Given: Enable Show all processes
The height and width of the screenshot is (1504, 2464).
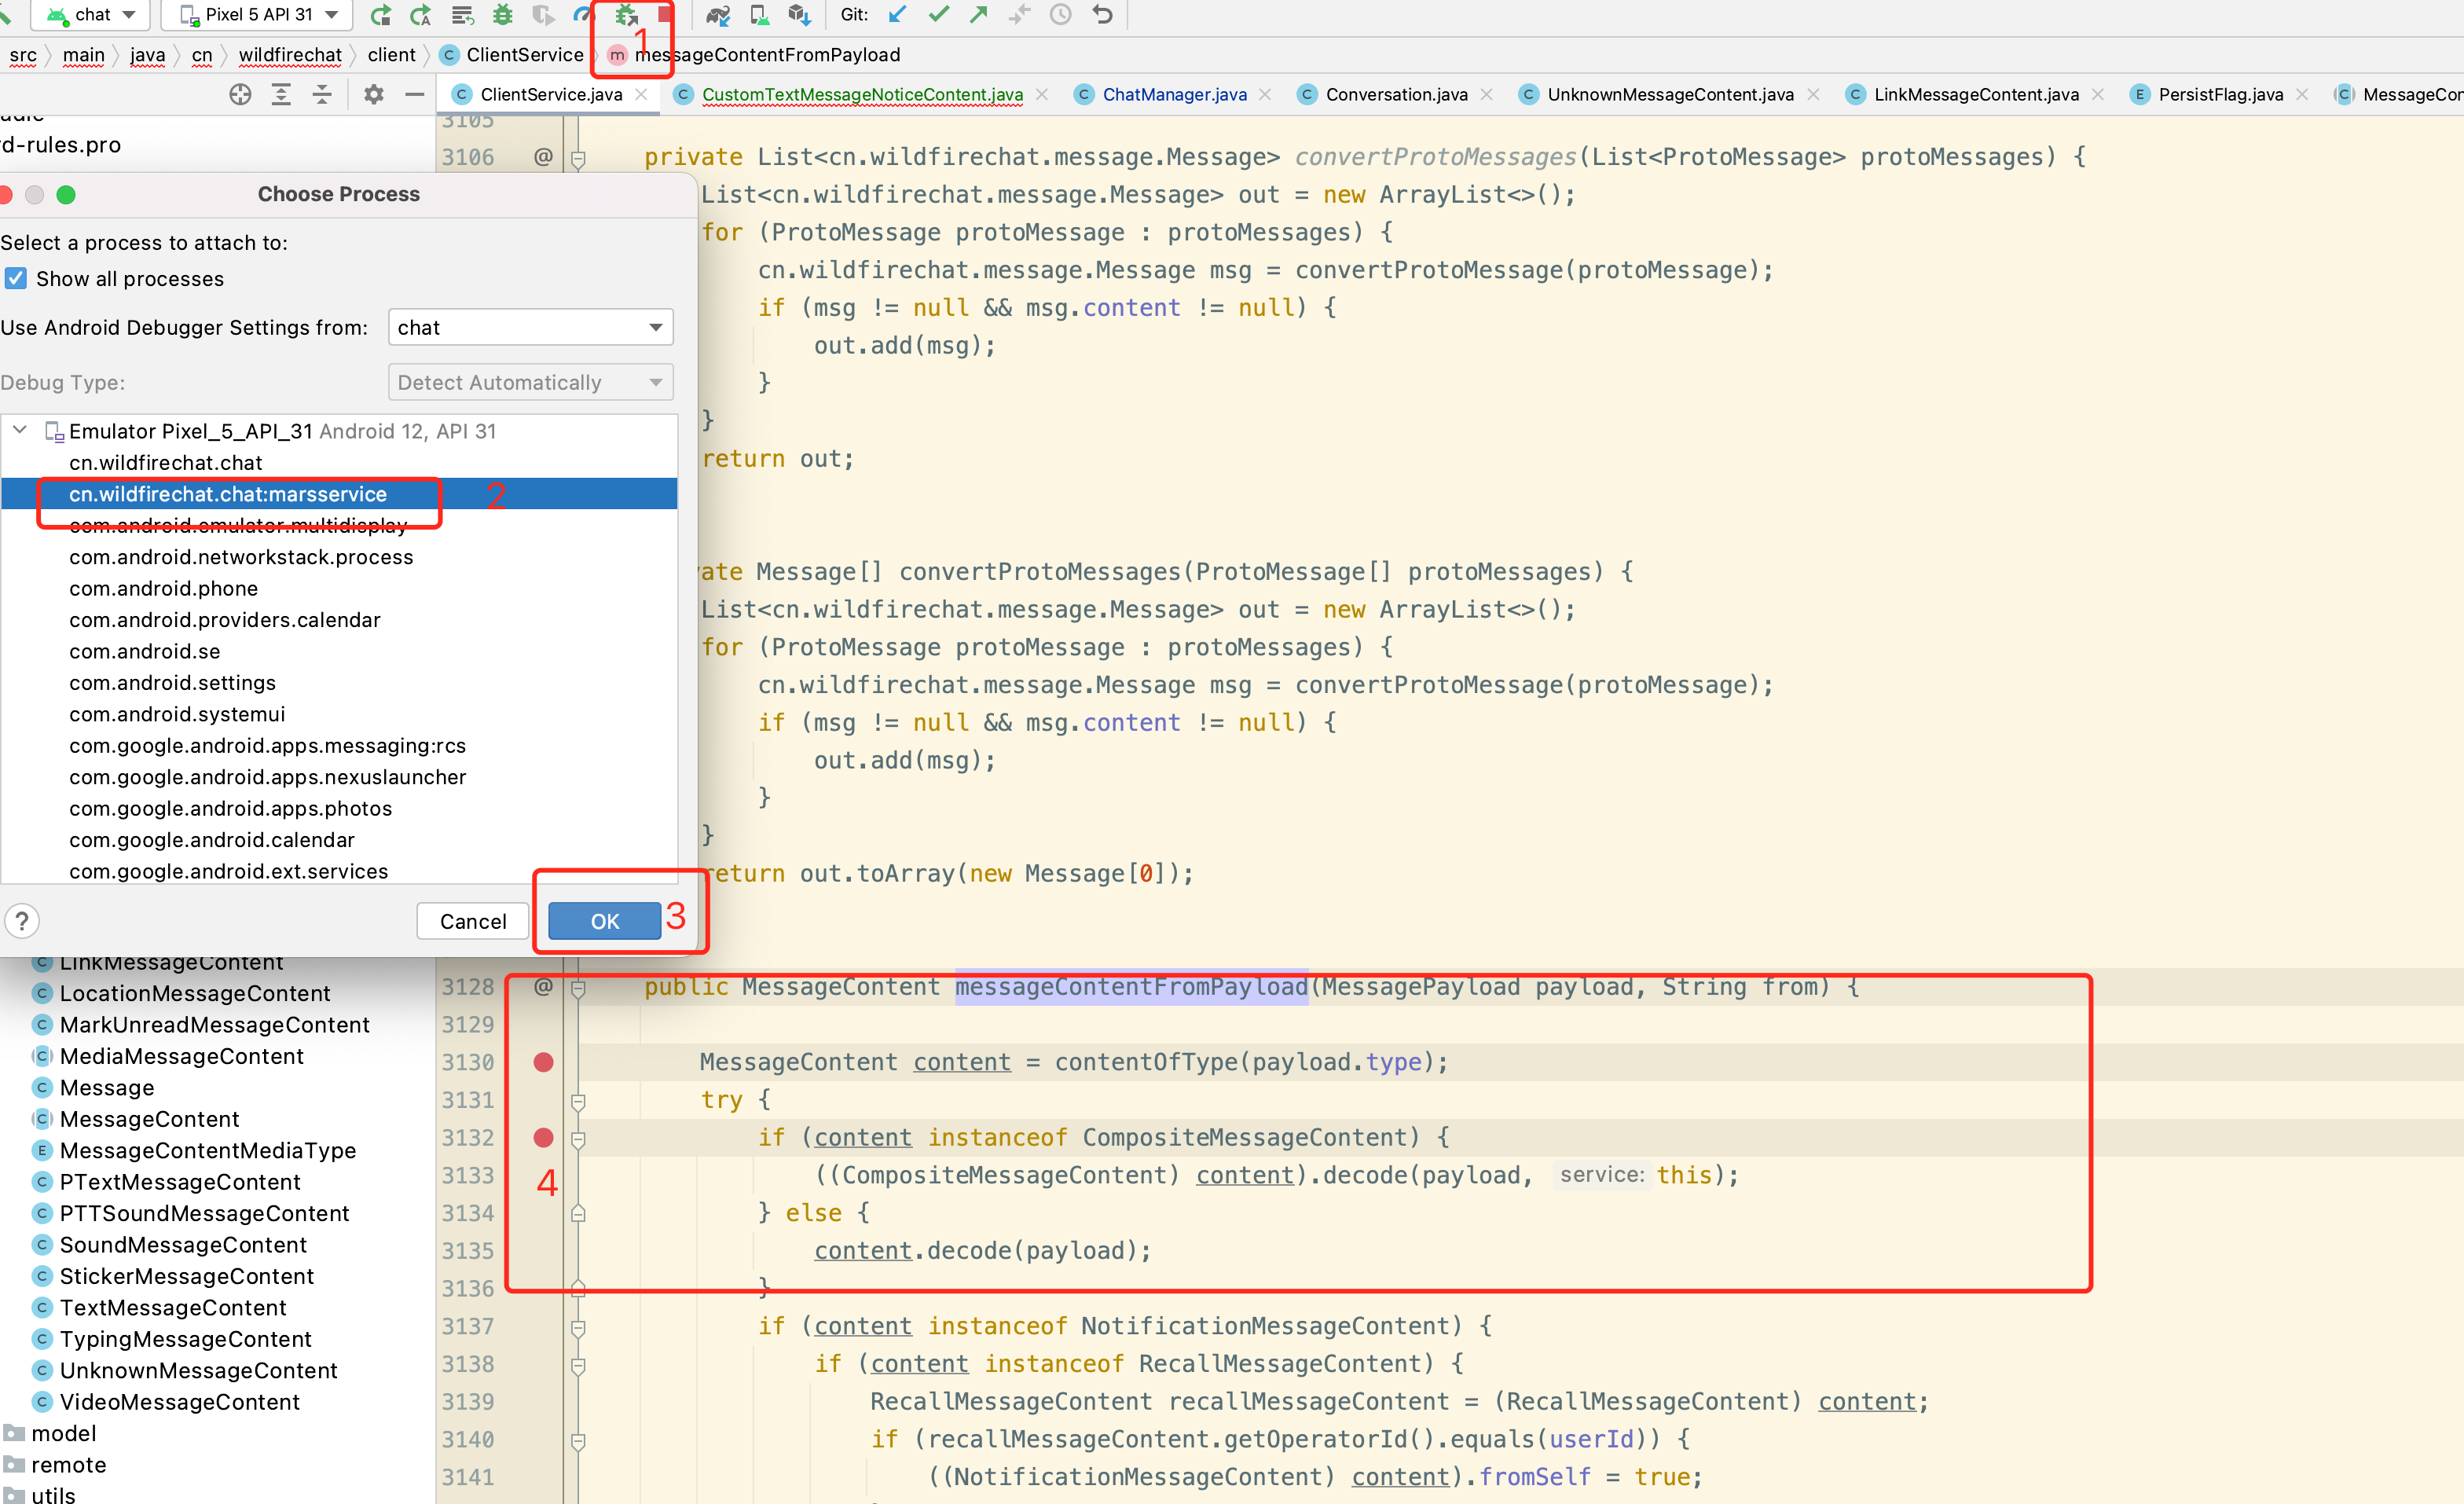Looking at the screenshot, I should point(16,278).
